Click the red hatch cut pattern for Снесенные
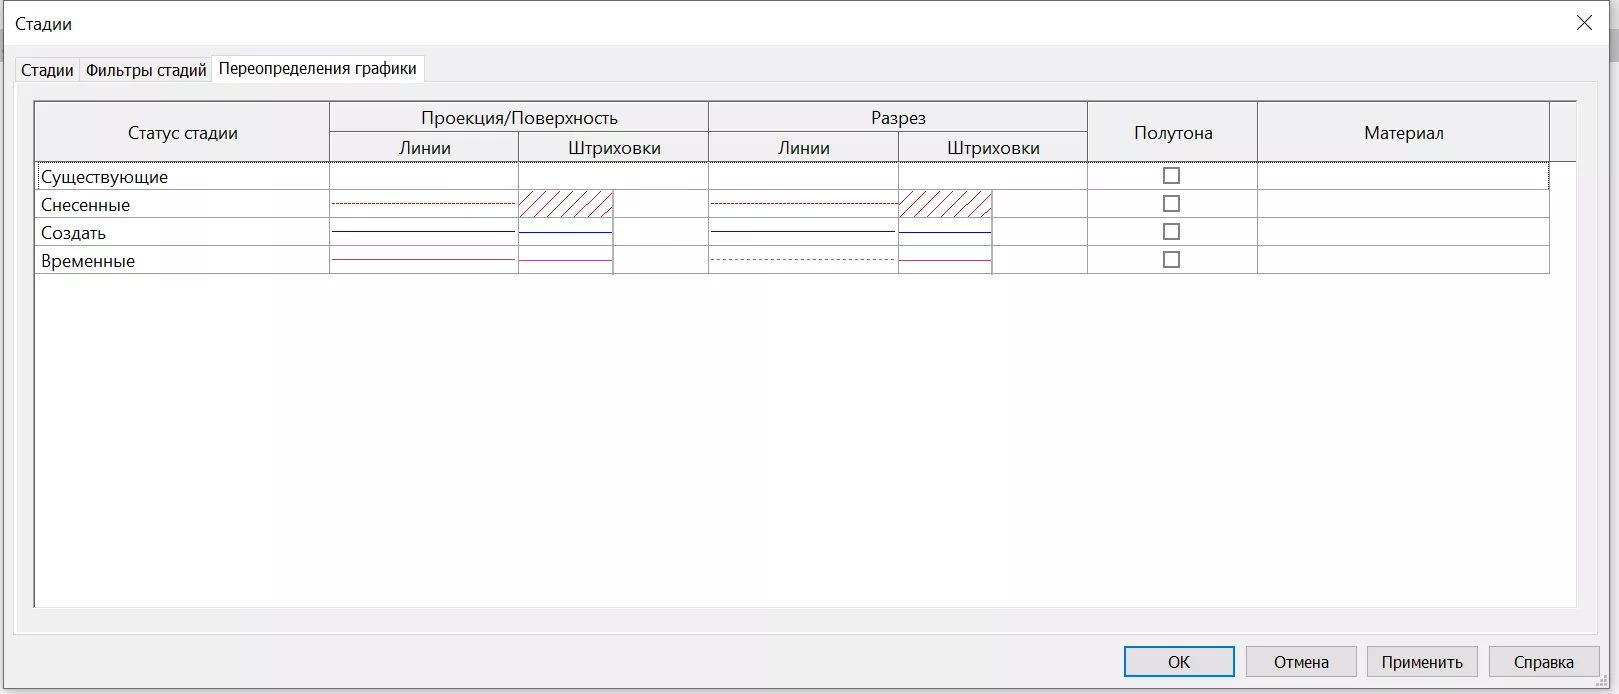1619x694 pixels. 945,204
